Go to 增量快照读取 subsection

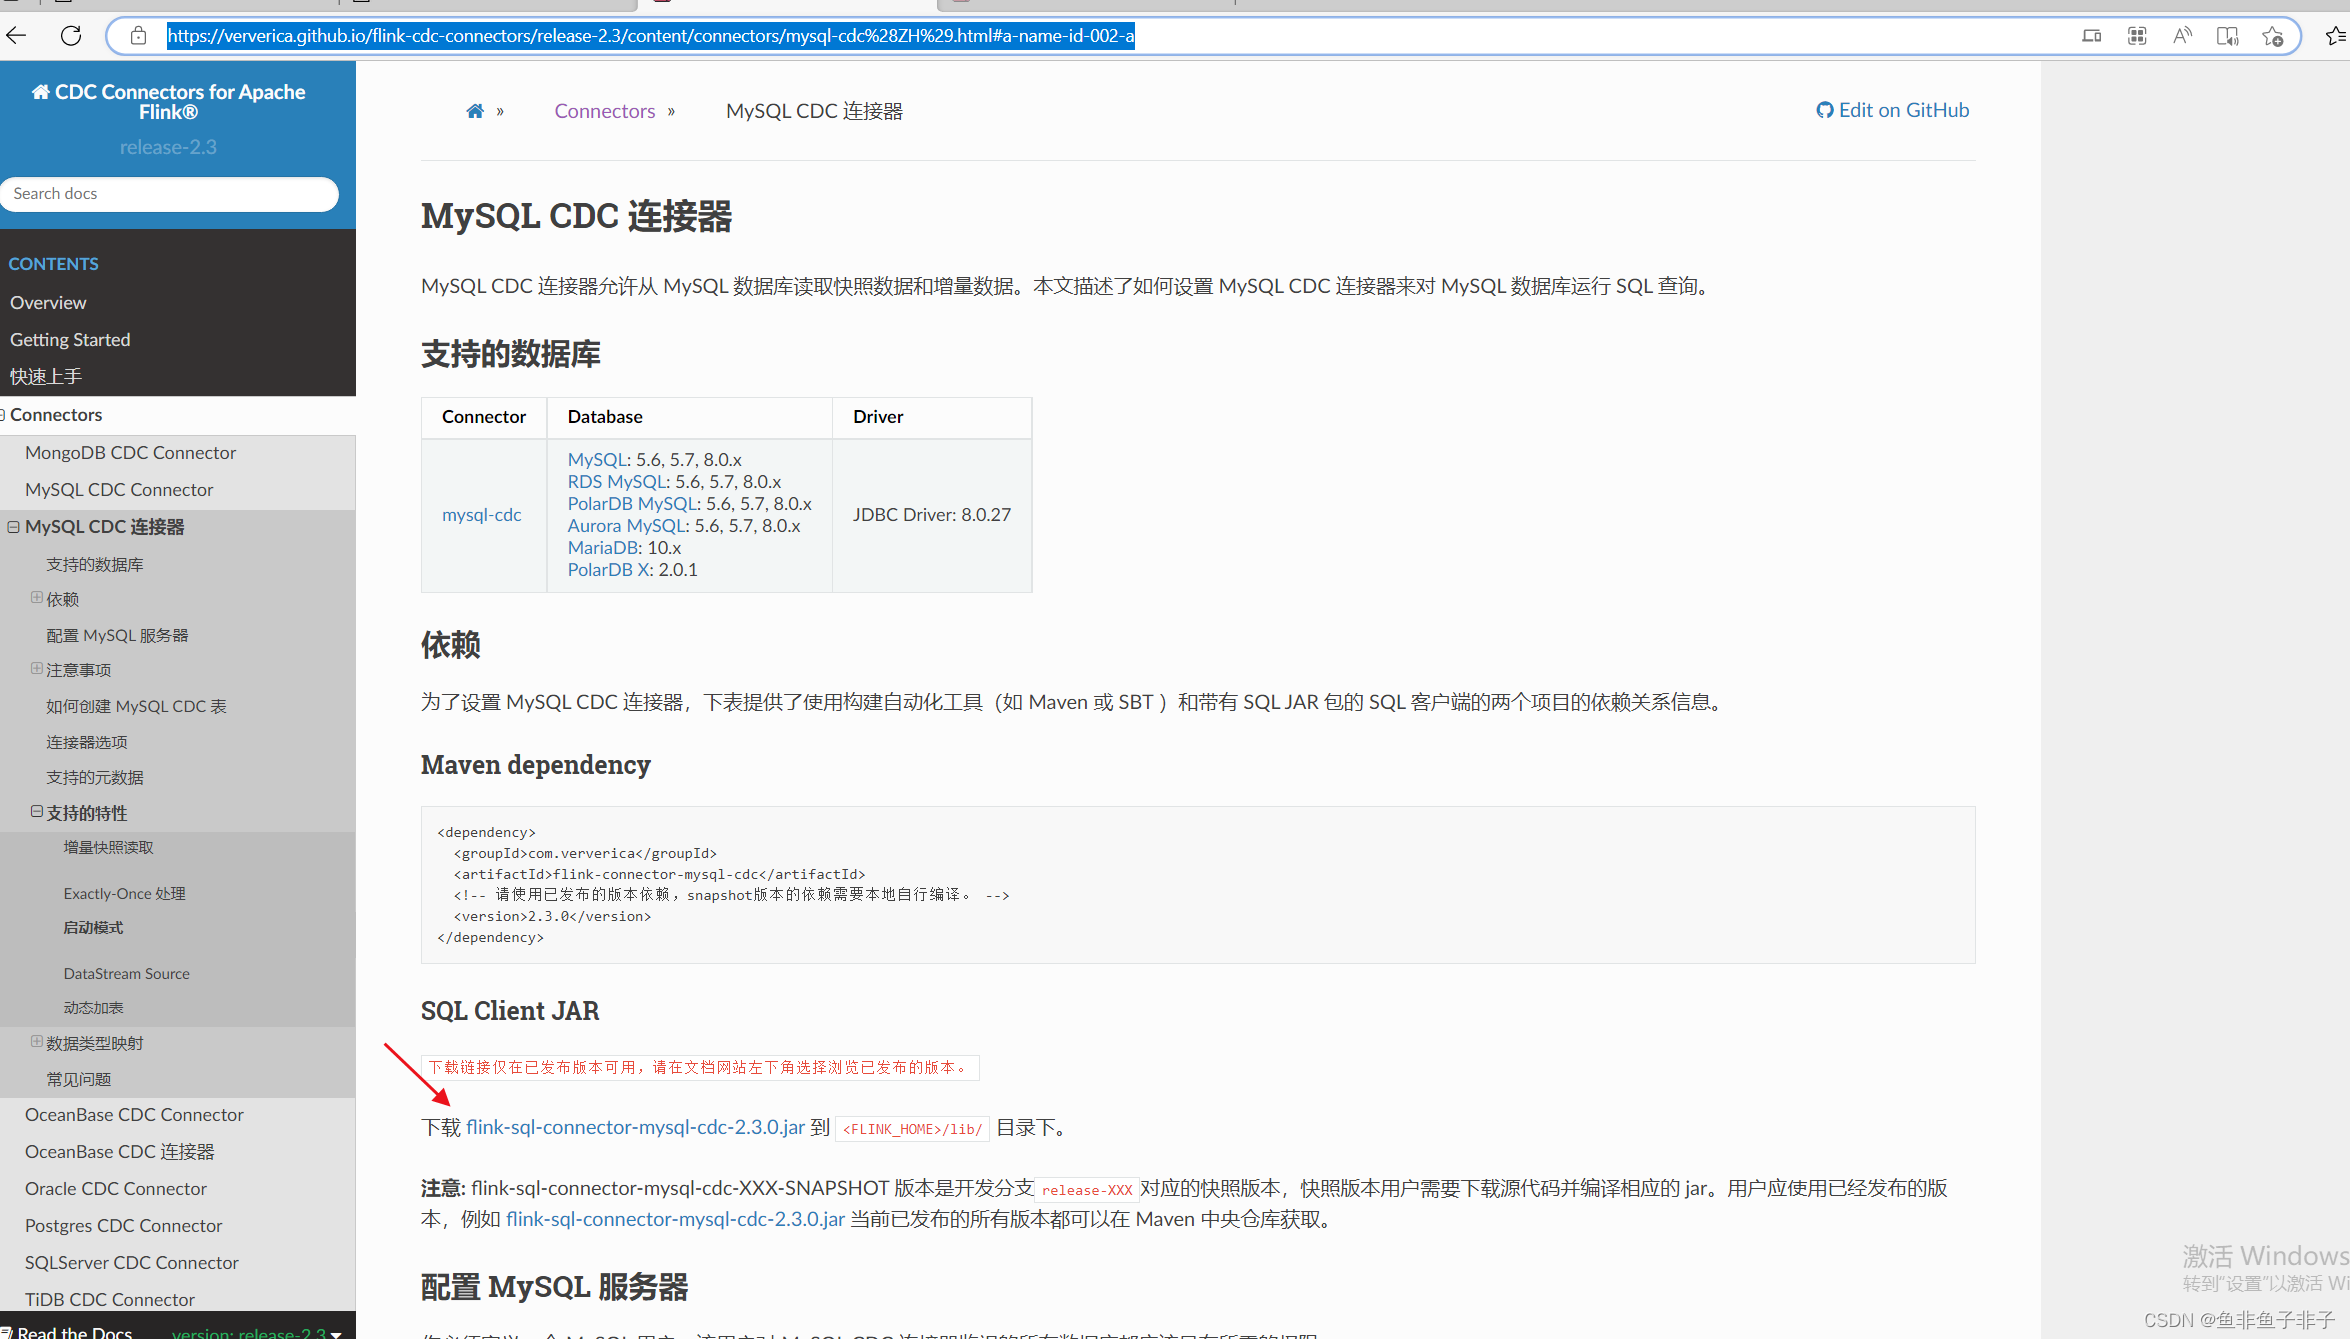pos(108,847)
